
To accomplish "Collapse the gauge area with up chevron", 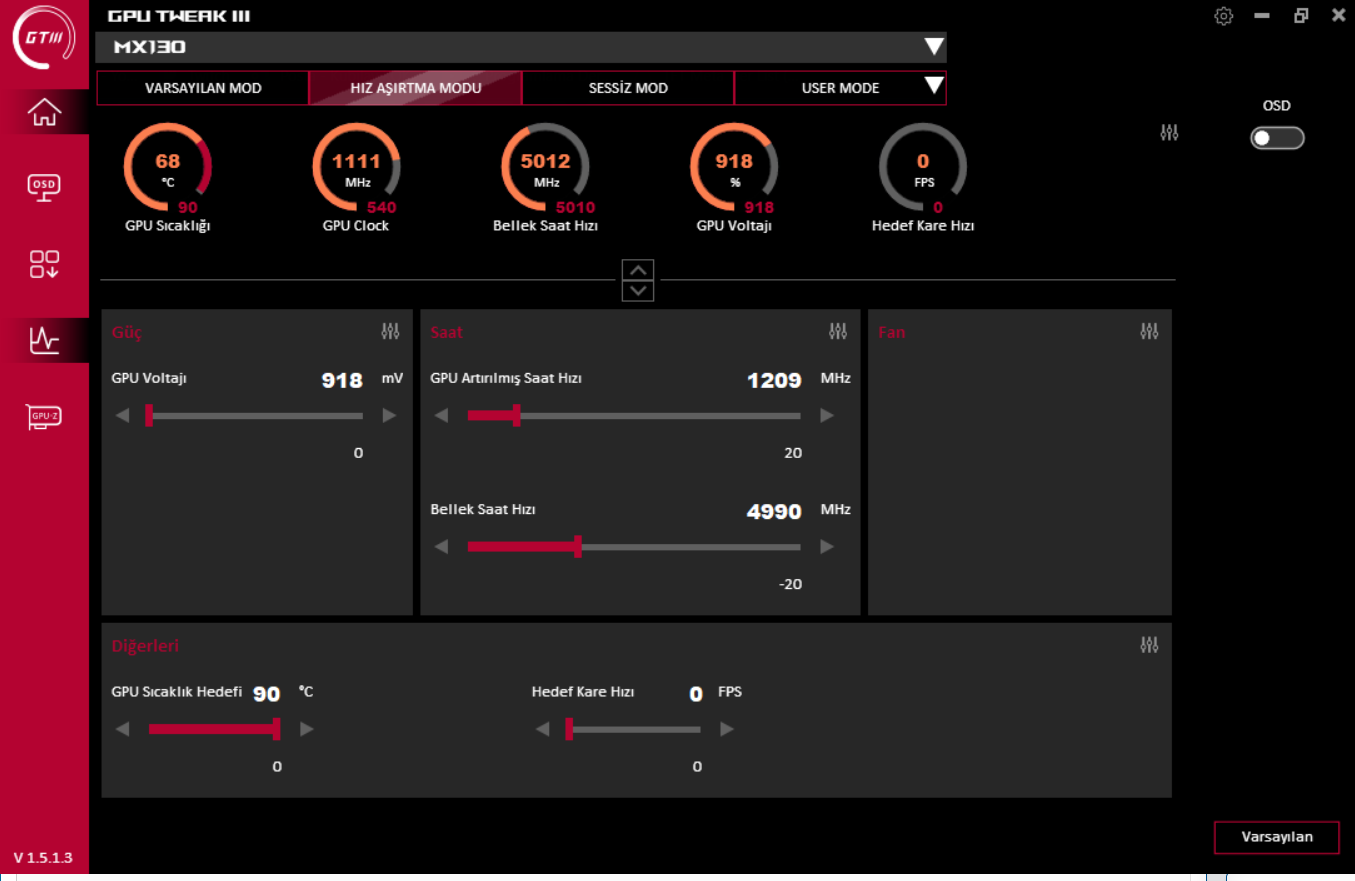I will point(637,269).
